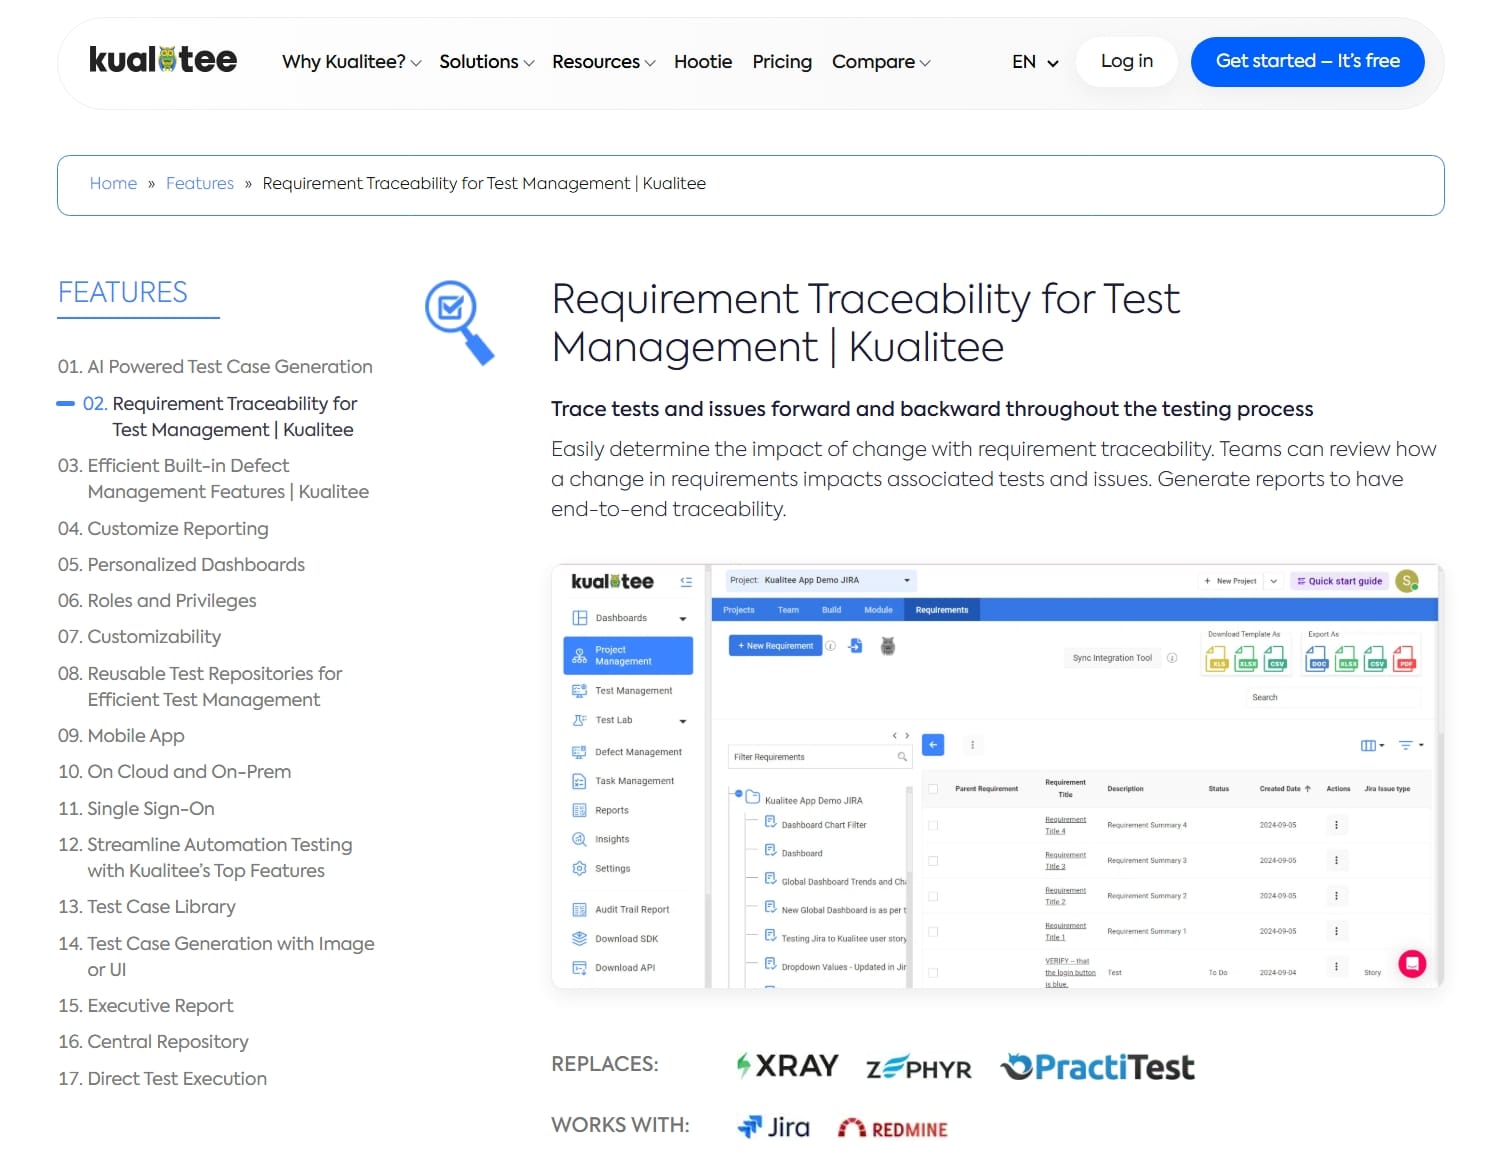Collapse the app sidebar with the menu icon
1503x1161 pixels.
pos(686,582)
